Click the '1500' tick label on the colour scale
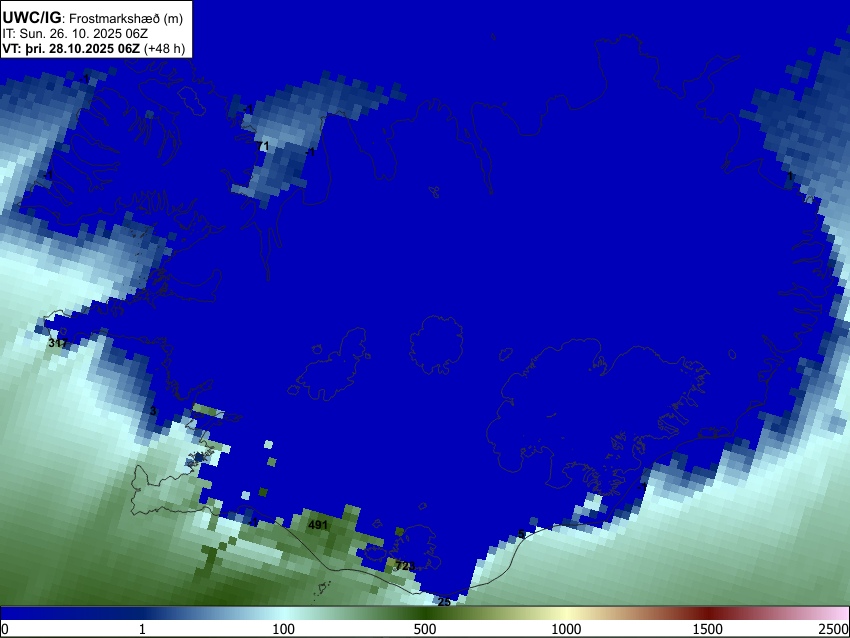Image resolution: width=850 pixels, height=638 pixels. click(x=707, y=629)
